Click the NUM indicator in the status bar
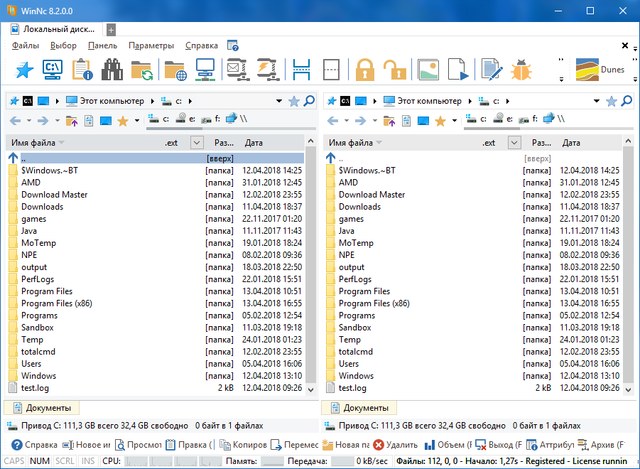640x469 pixels. pyautogui.click(x=40, y=461)
